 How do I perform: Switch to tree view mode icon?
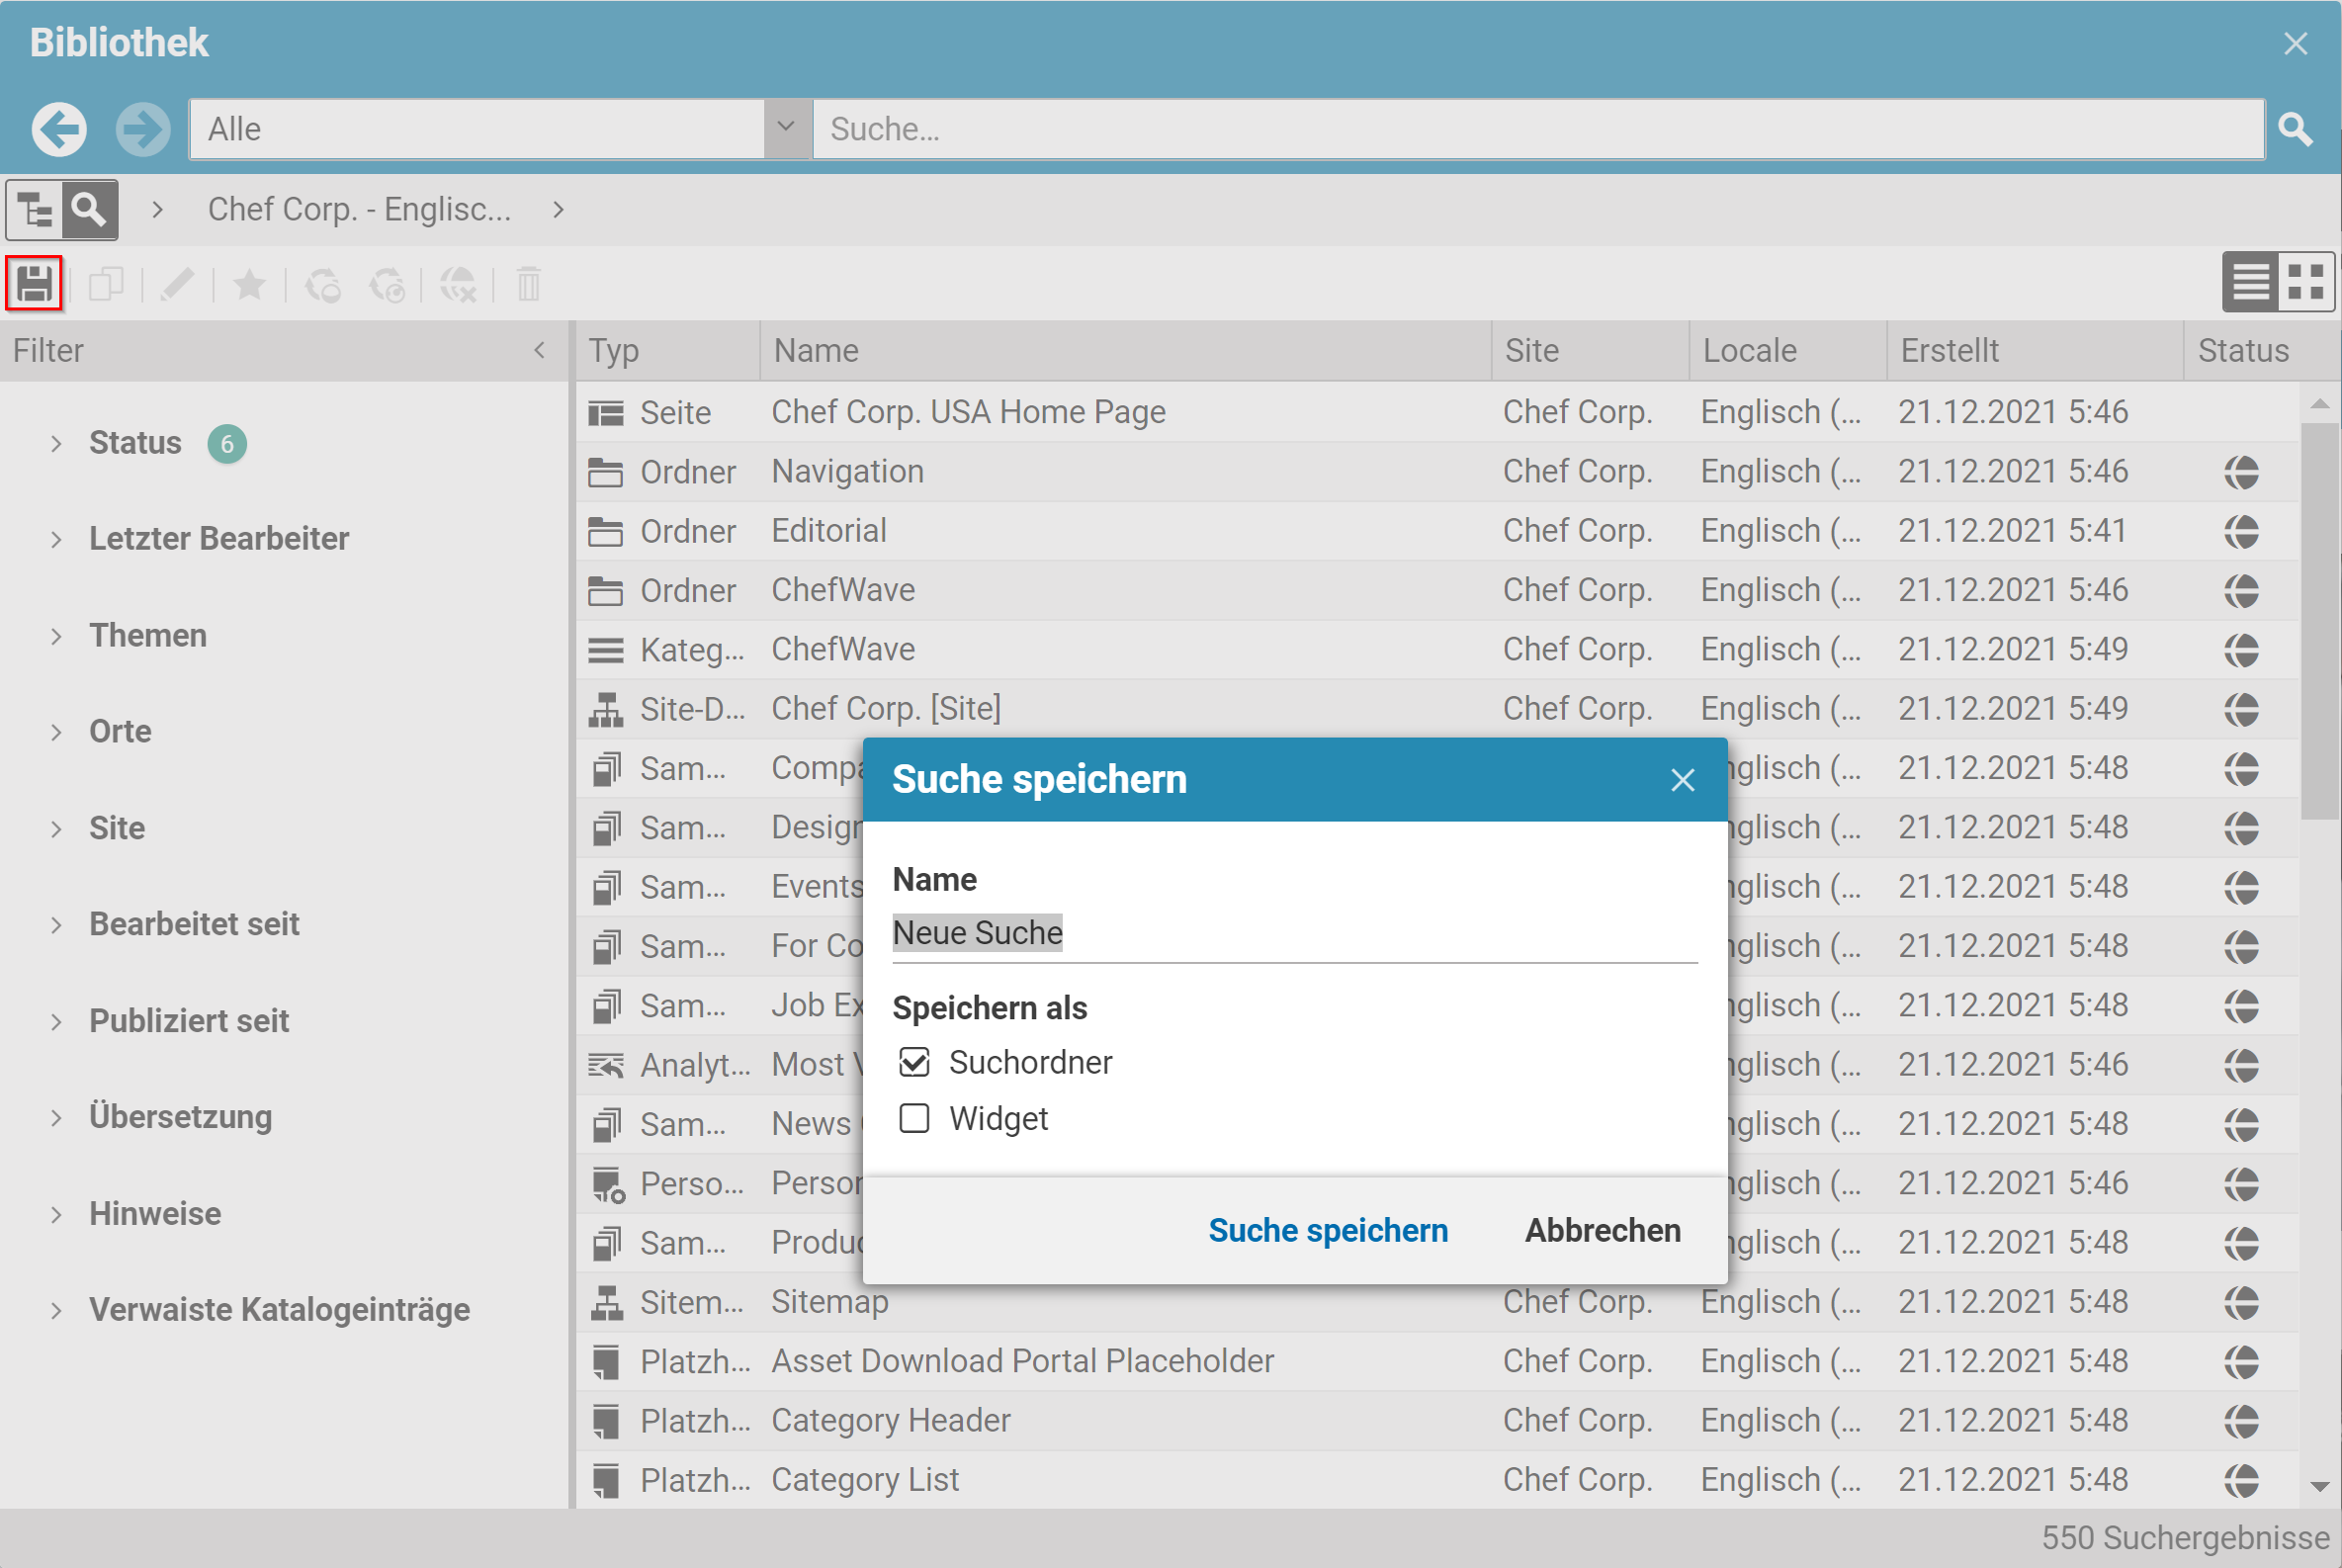click(x=35, y=210)
